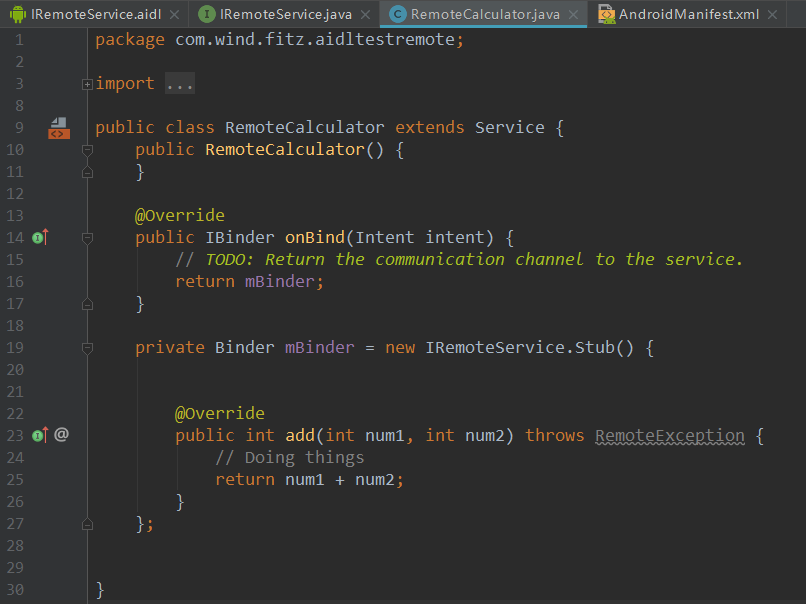
Task: Click the '// Doing things' comment
Action: pos(289,457)
